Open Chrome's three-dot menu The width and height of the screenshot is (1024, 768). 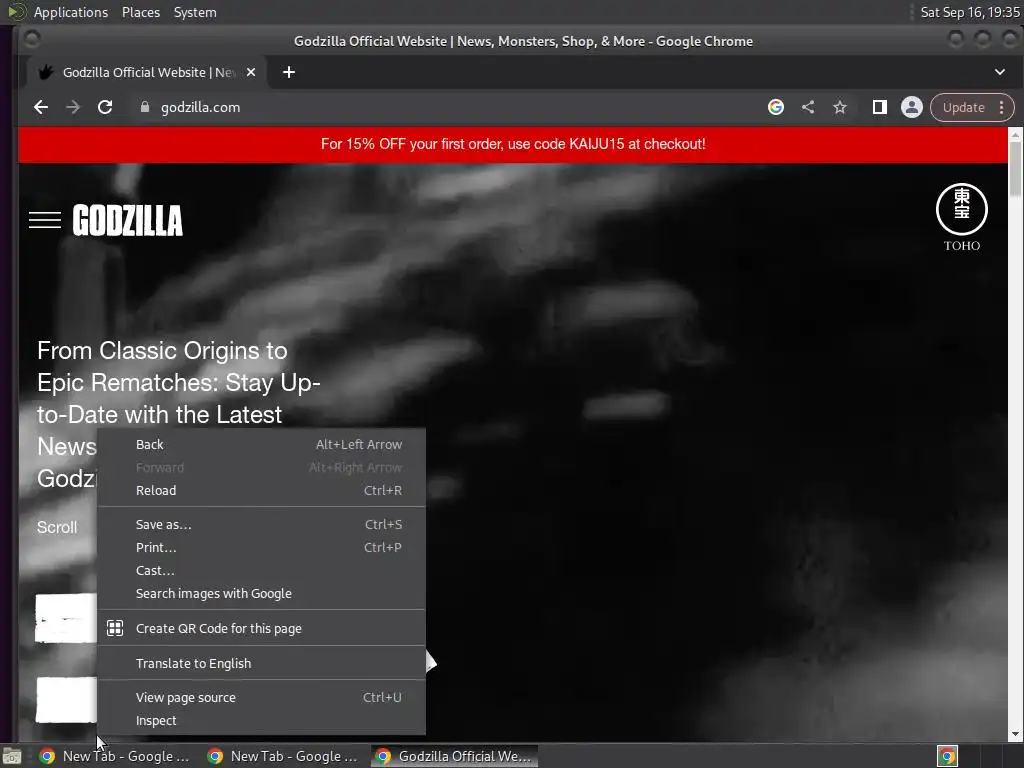(x=1001, y=107)
